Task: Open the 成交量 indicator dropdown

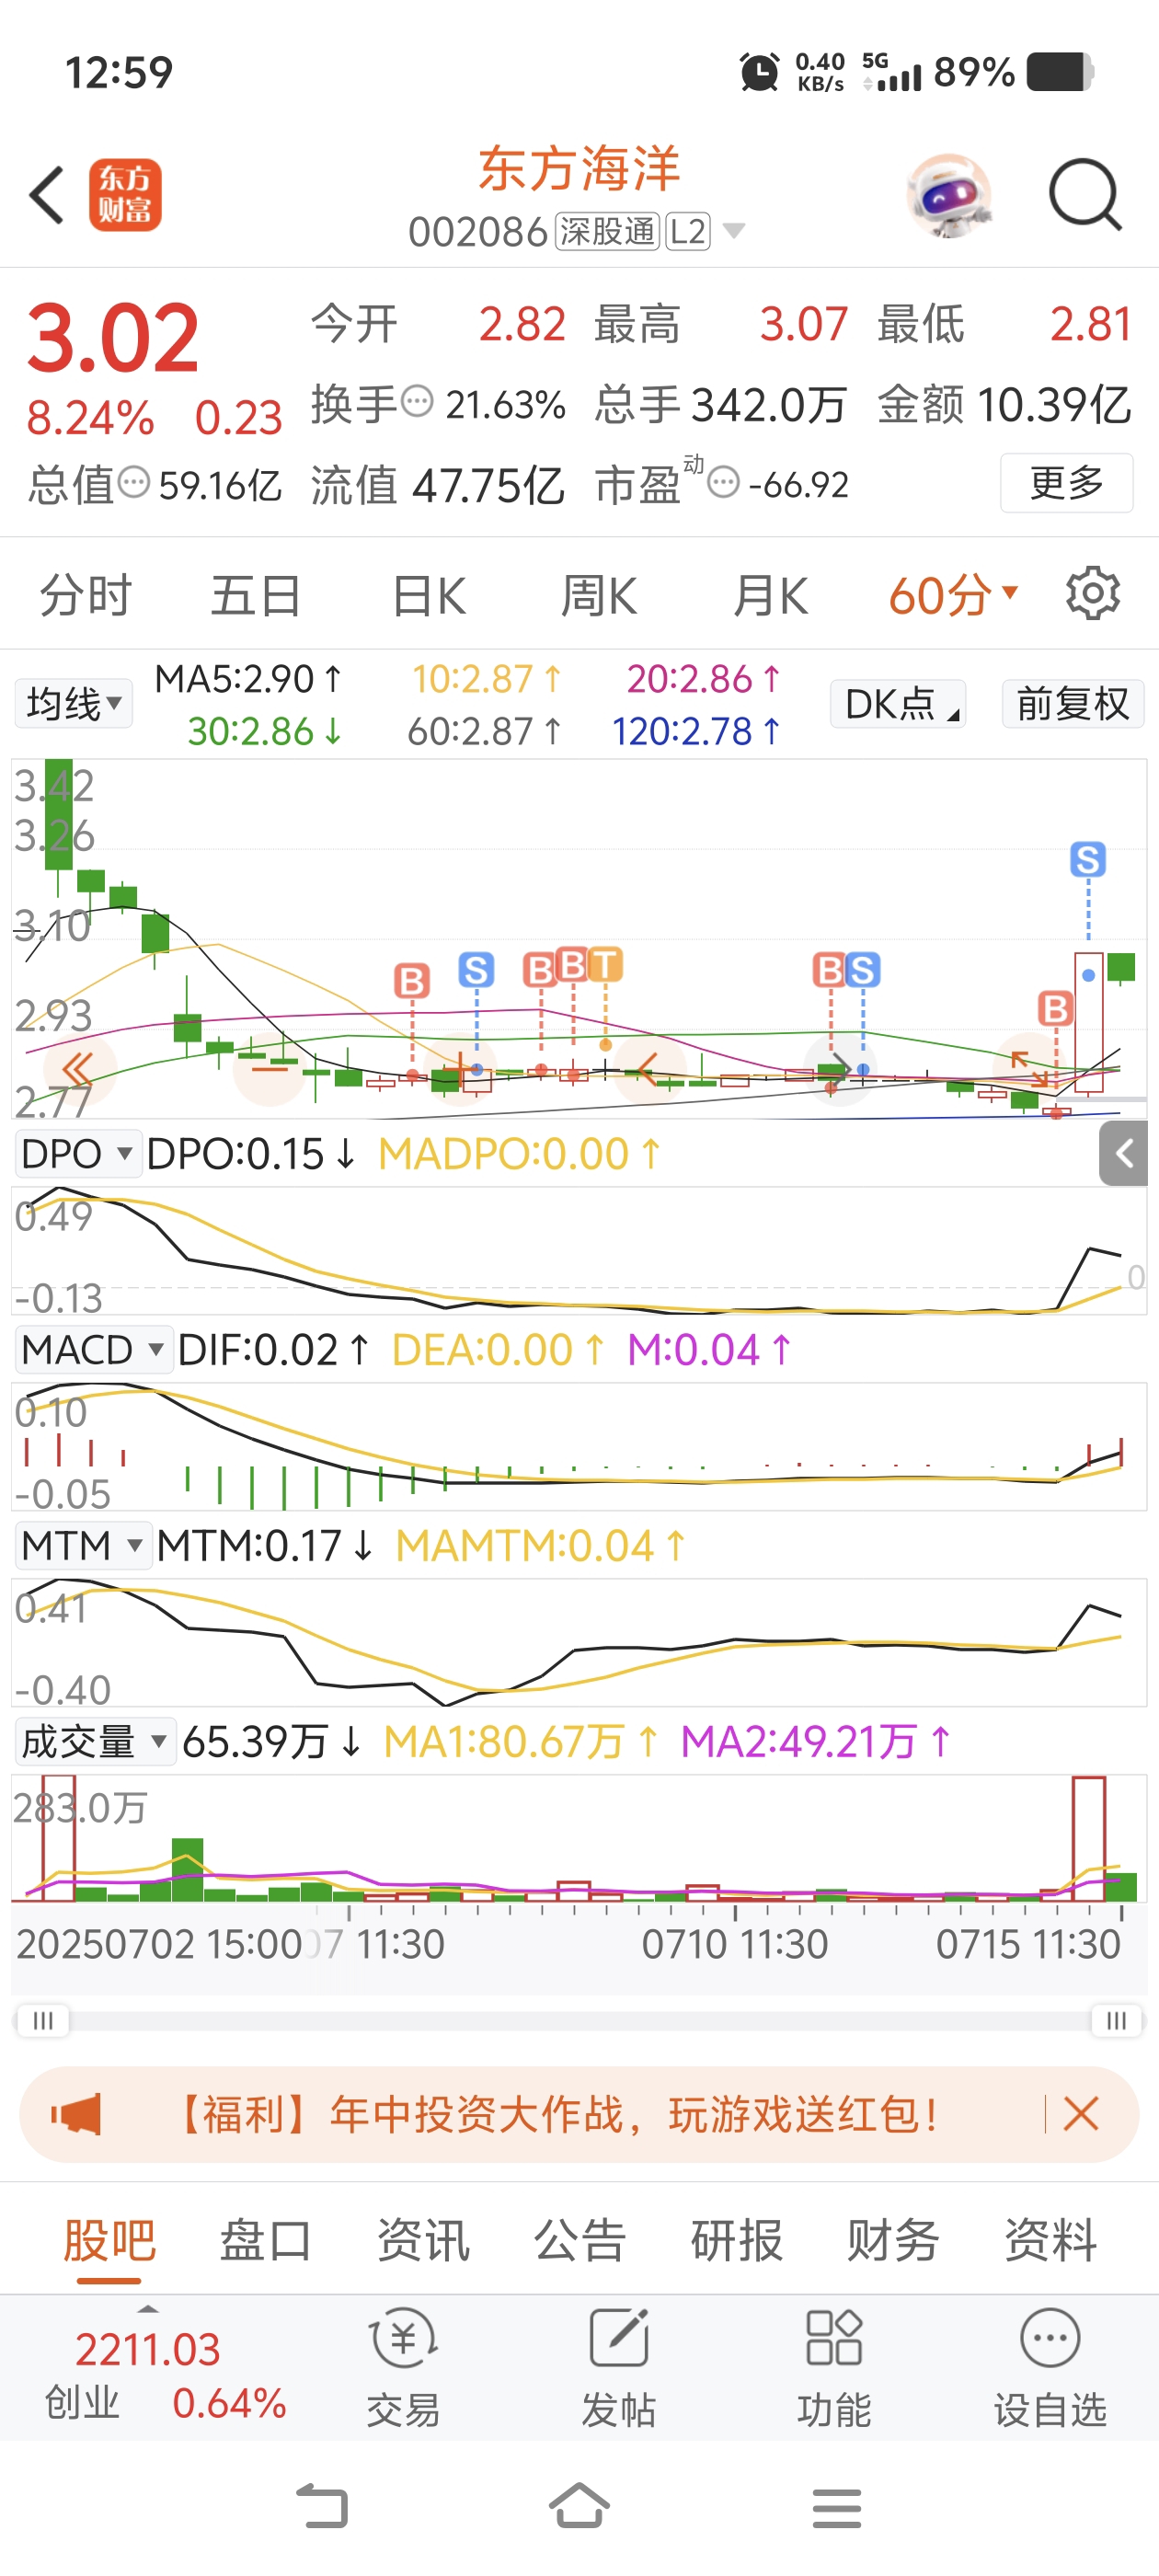Action: click(x=94, y=1742)
